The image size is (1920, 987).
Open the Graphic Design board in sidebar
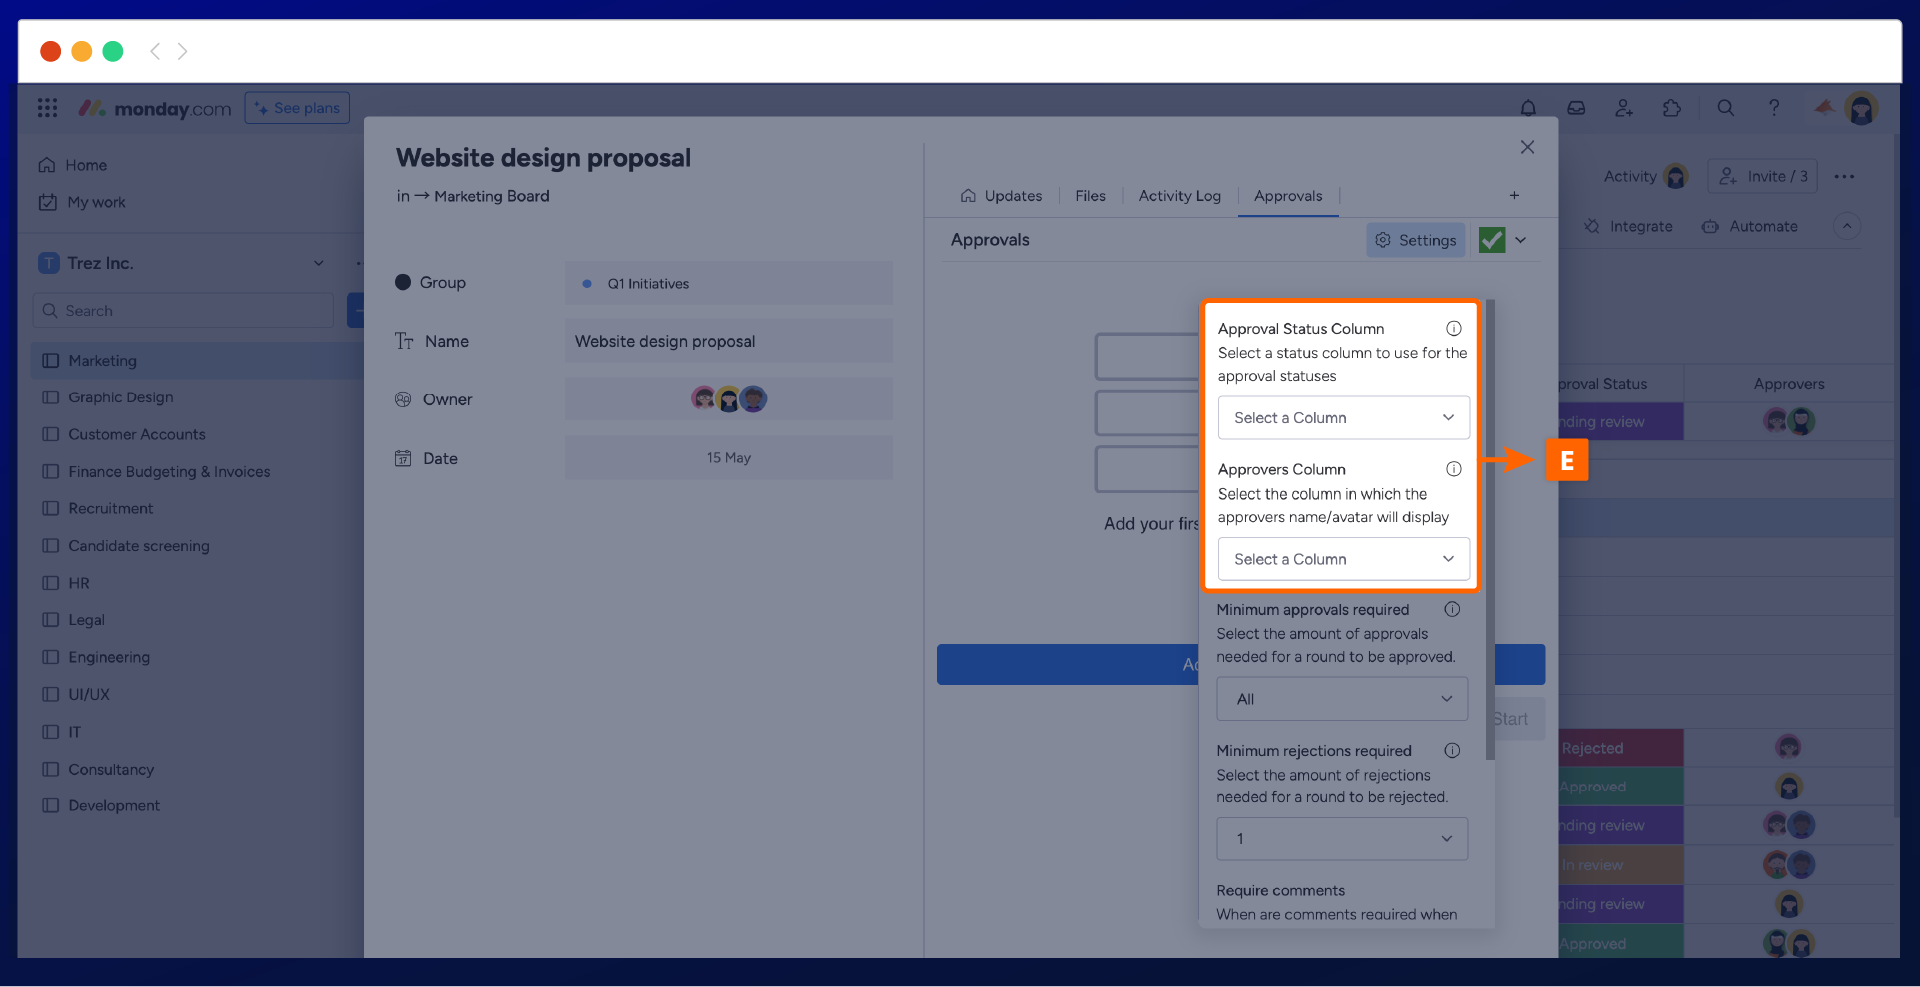click(120, 397)
